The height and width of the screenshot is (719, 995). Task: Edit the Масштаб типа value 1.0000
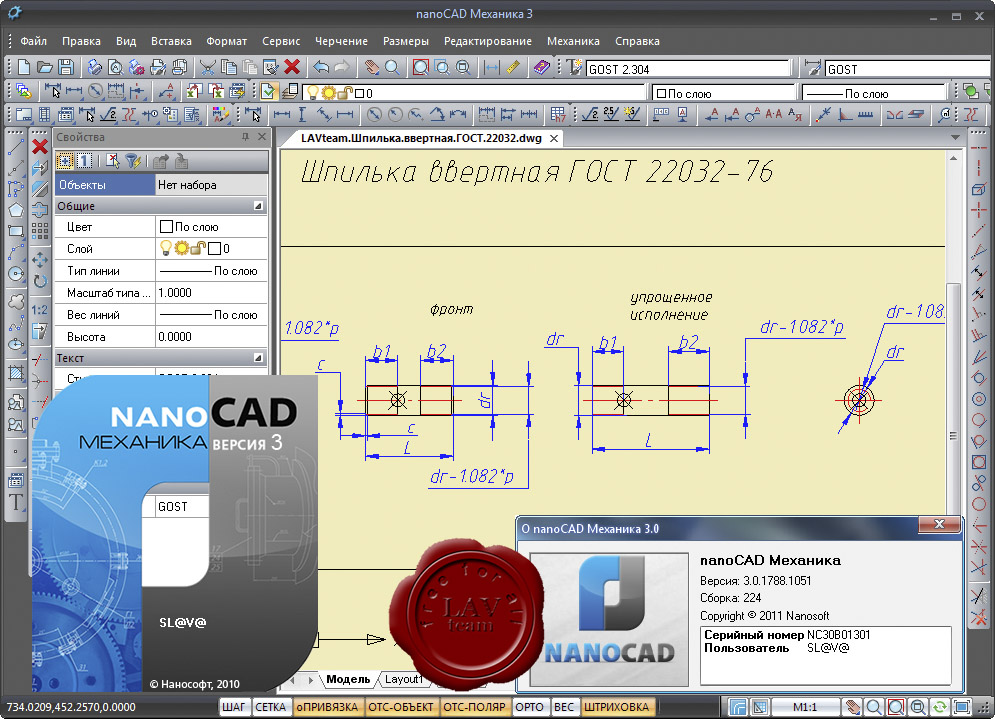tap(211, 293)
